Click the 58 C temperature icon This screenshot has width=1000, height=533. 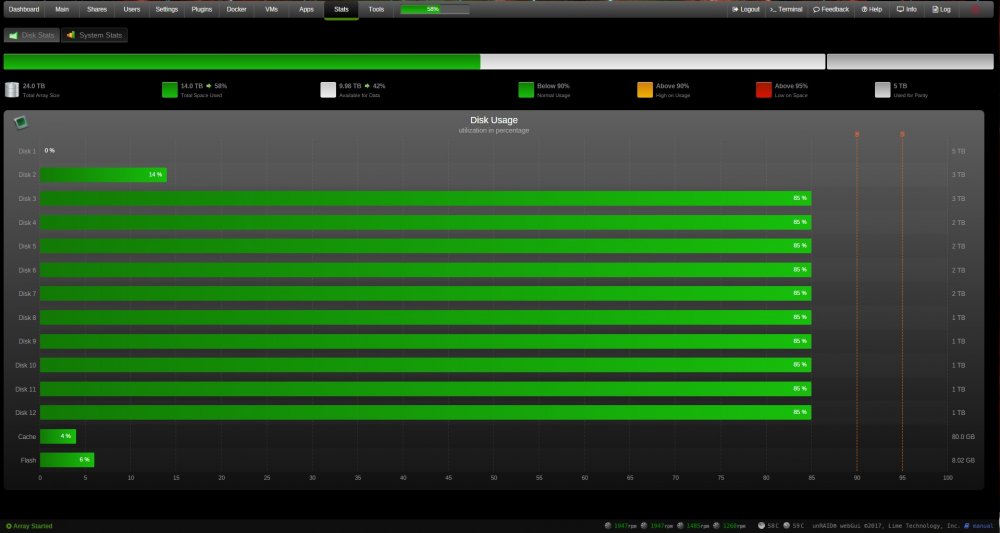coord(761,526)
